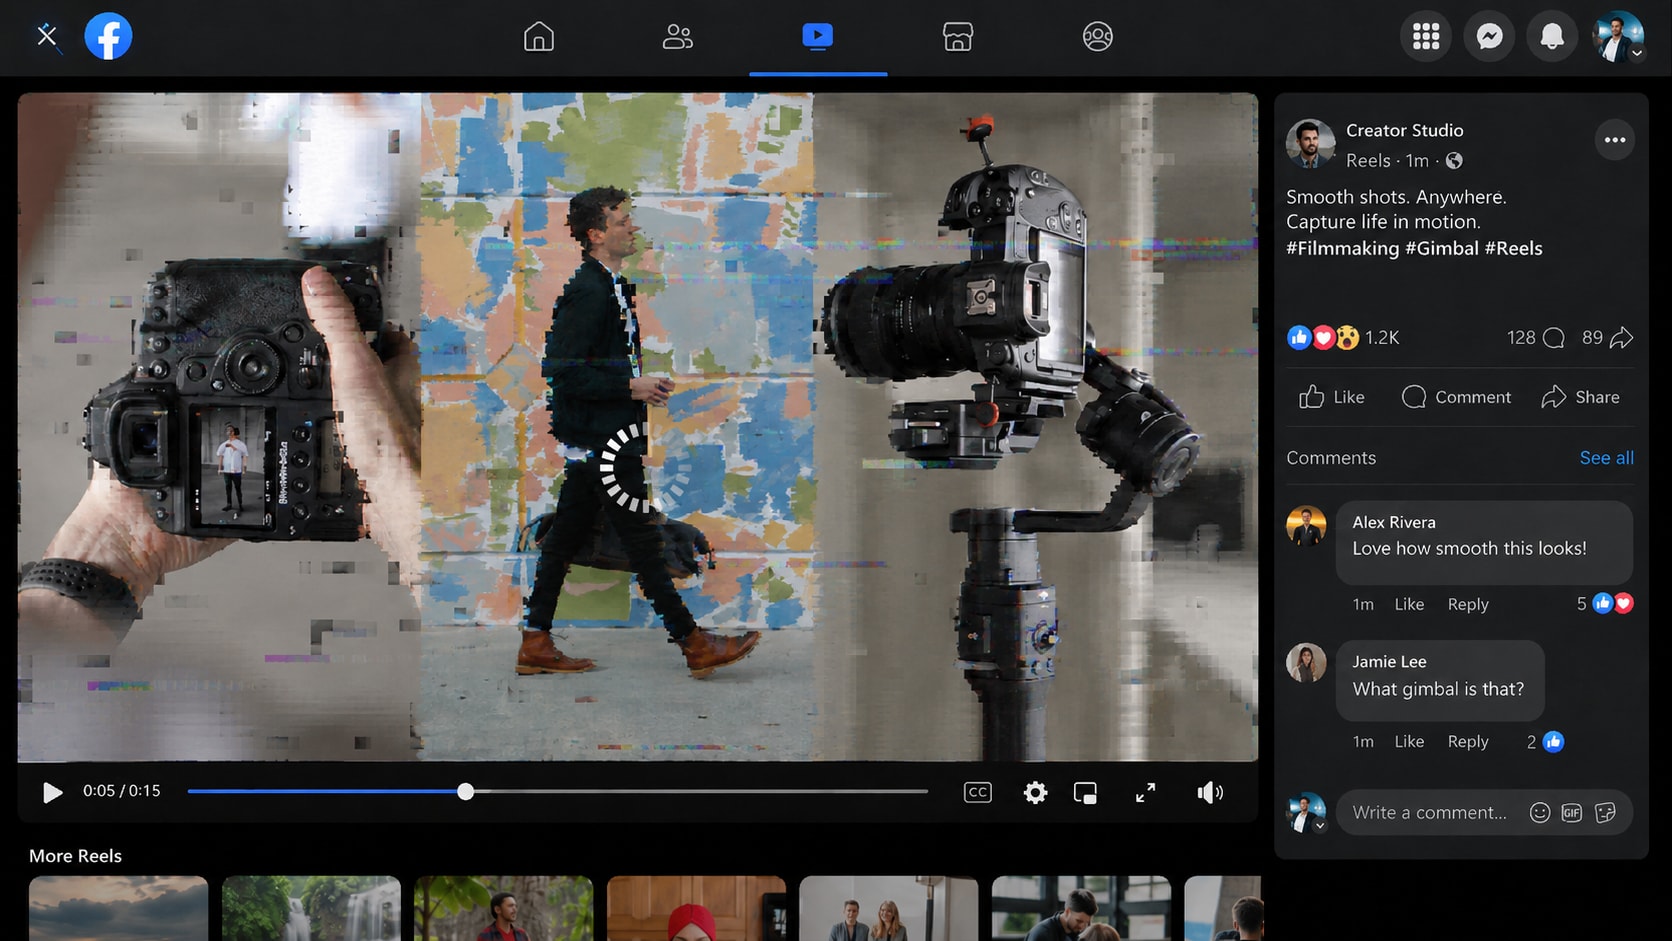Open the apps grid menu
The width and height of the screenshot is (1672, 941).
[x=1426, y=37]
